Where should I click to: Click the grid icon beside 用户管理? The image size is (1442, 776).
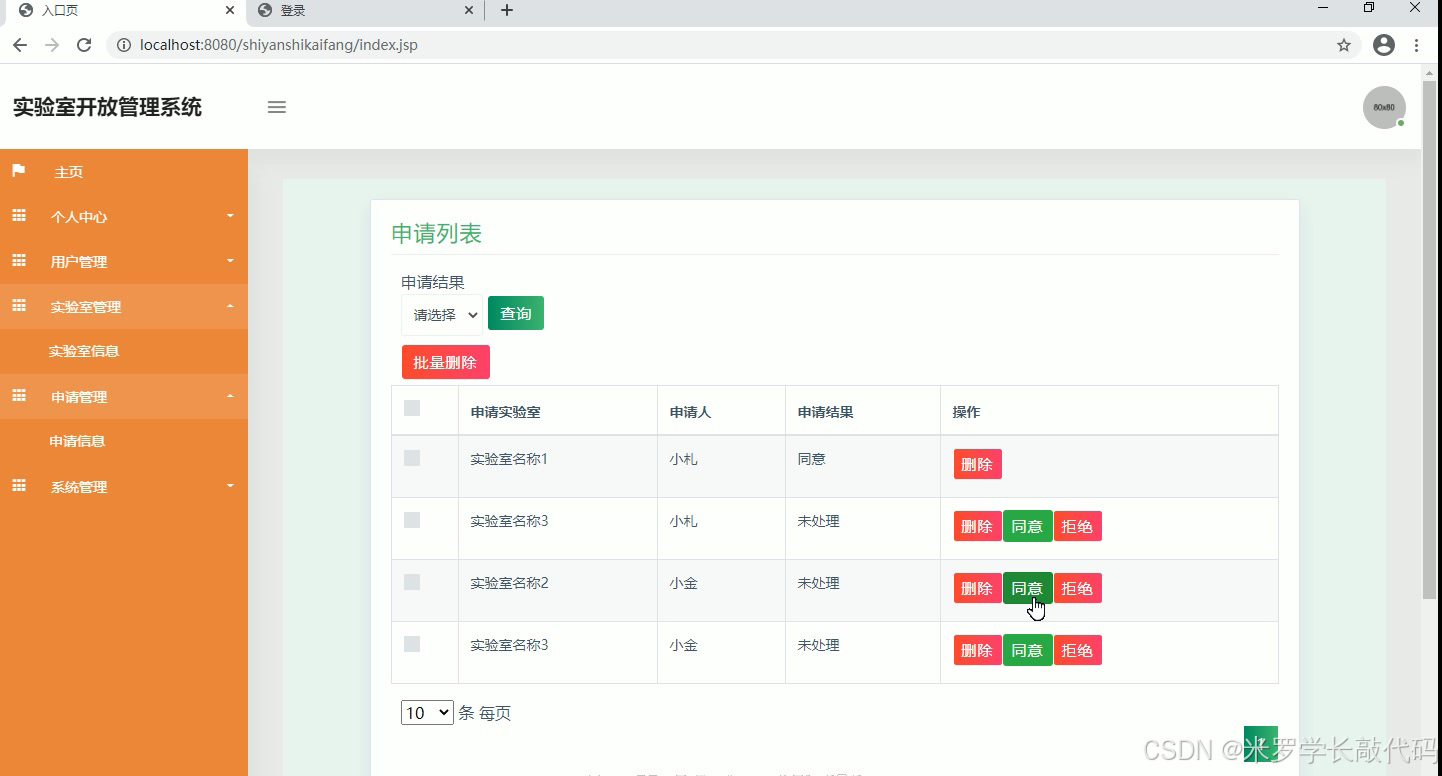(18, 260)
